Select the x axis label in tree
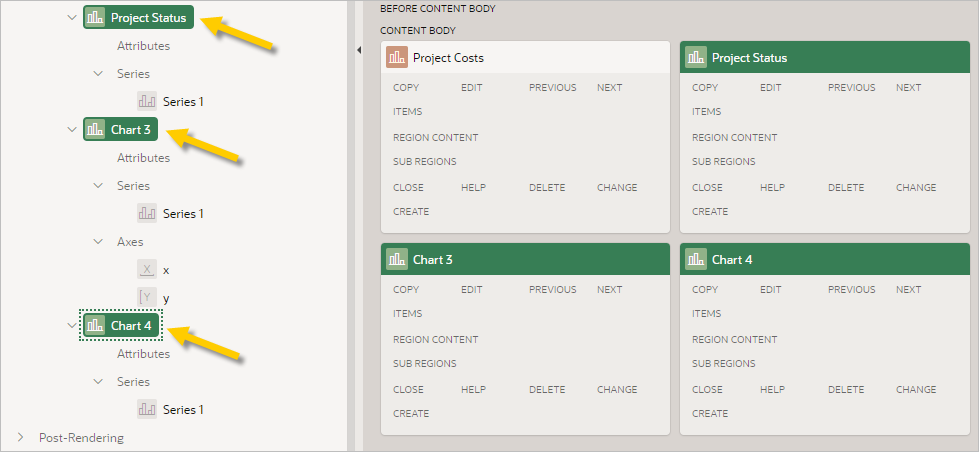The image size is (979, 452). (166, 270)
